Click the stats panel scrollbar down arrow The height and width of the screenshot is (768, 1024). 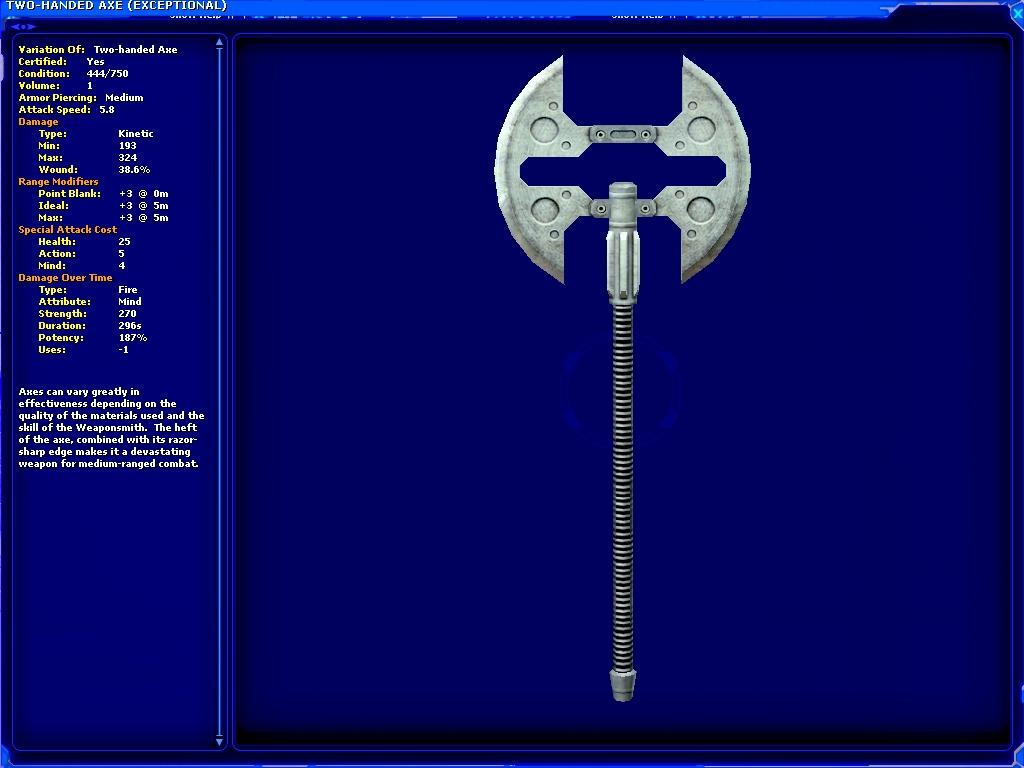(219, 741)
